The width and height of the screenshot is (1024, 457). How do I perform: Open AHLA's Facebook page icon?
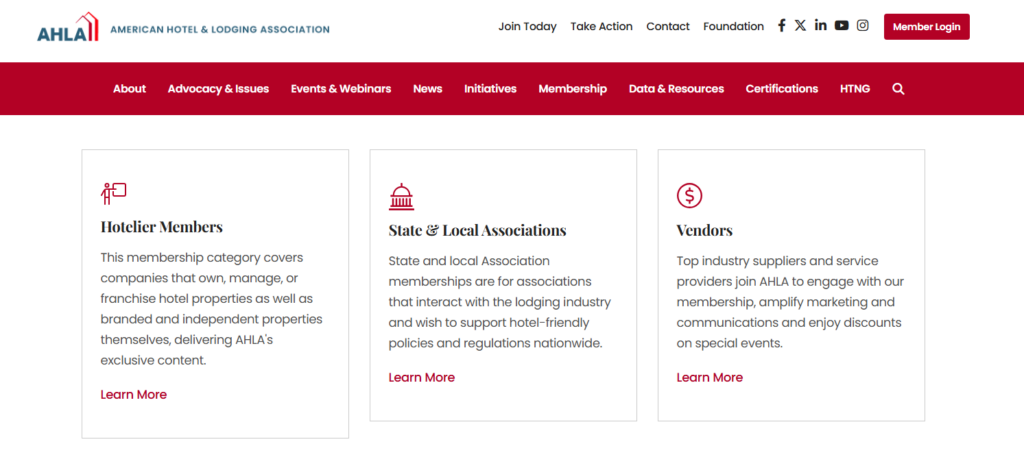pos(781,26)
